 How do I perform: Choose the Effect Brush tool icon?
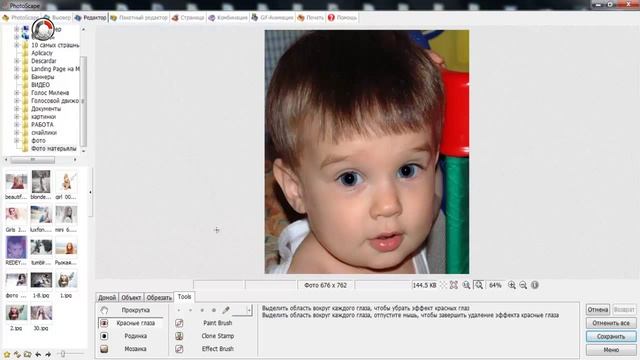179,349
